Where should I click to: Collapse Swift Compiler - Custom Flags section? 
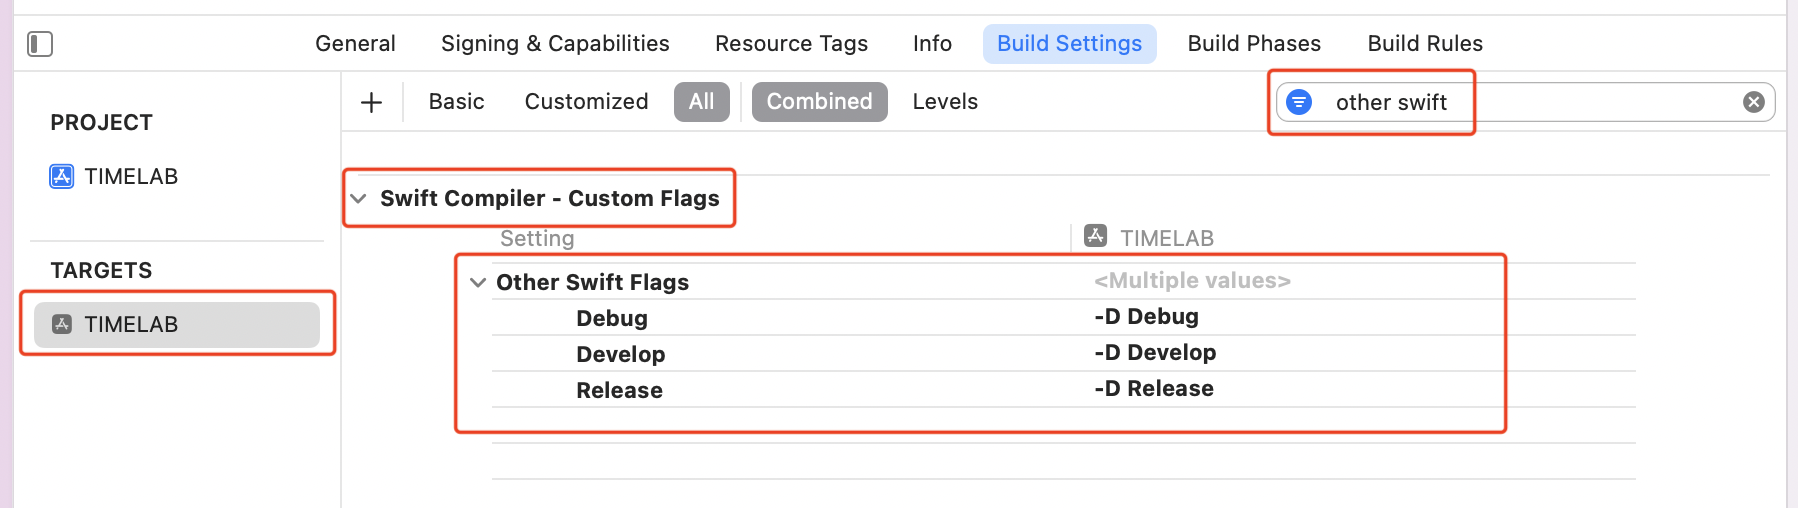[358, 198]
